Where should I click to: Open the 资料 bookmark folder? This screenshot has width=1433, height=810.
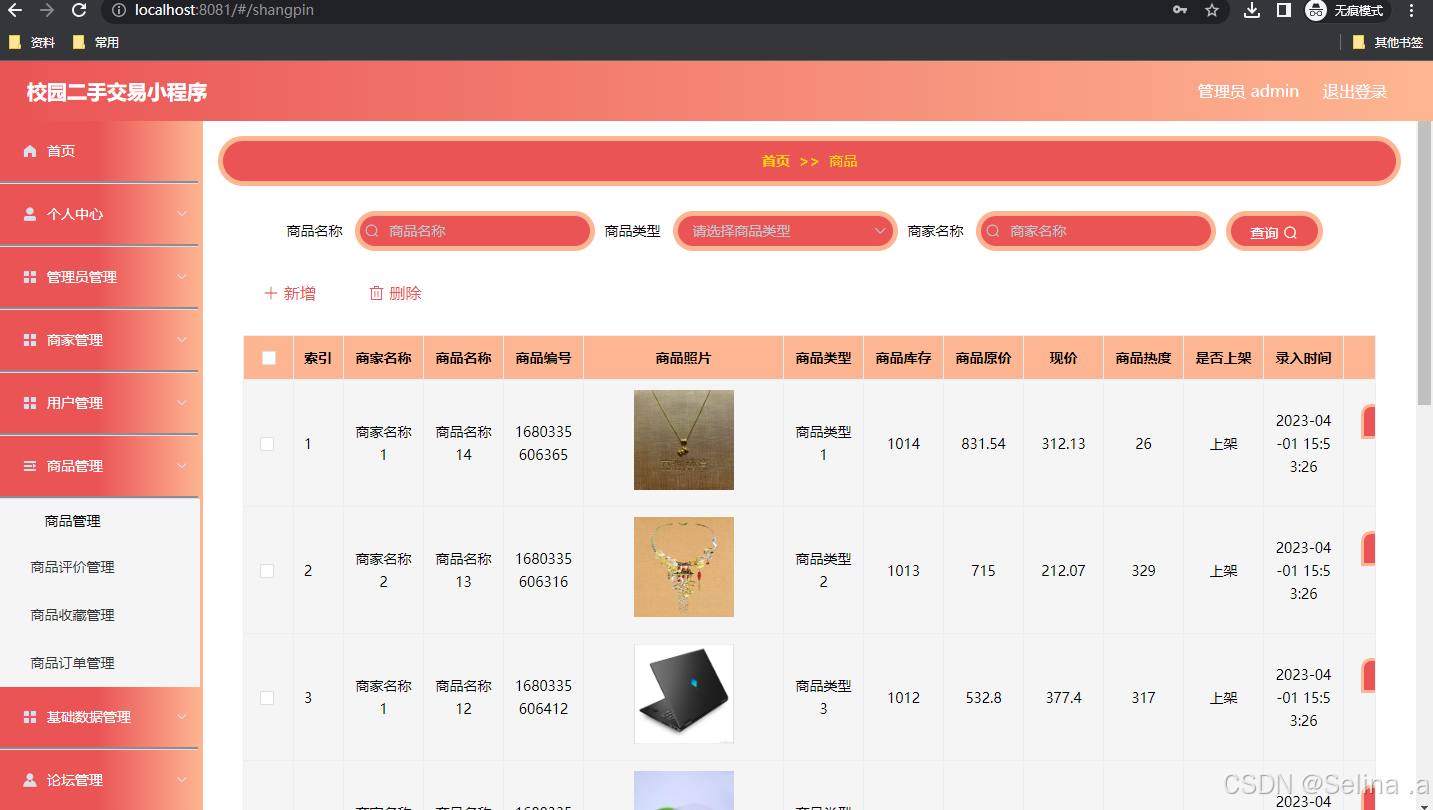click(32, 42)
